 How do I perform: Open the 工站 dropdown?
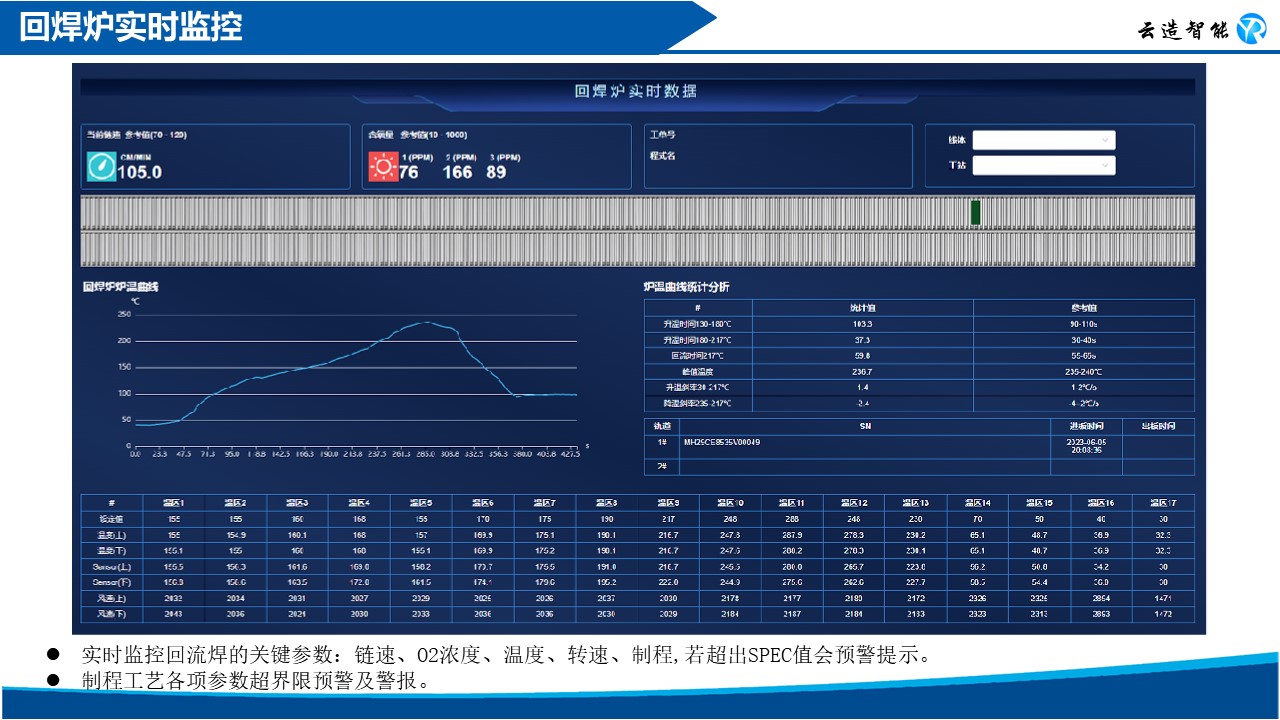(1043, 165)
